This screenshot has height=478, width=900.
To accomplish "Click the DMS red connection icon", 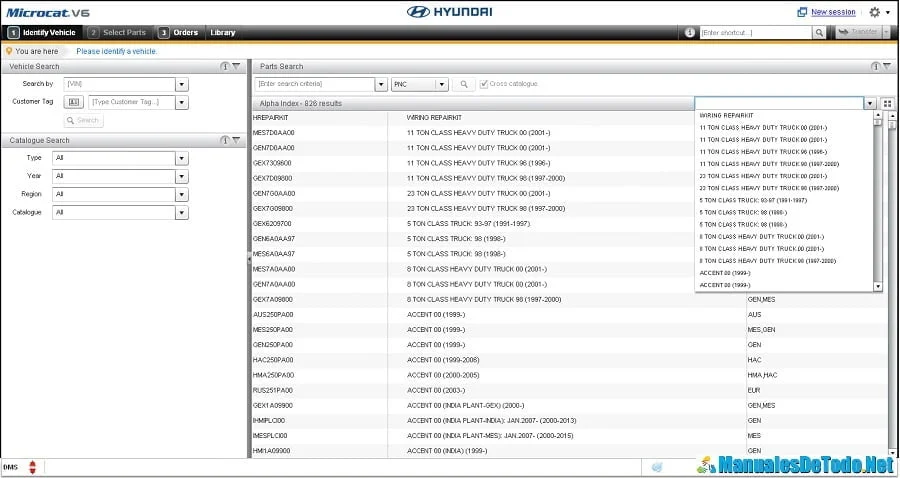I will [32, 467].
